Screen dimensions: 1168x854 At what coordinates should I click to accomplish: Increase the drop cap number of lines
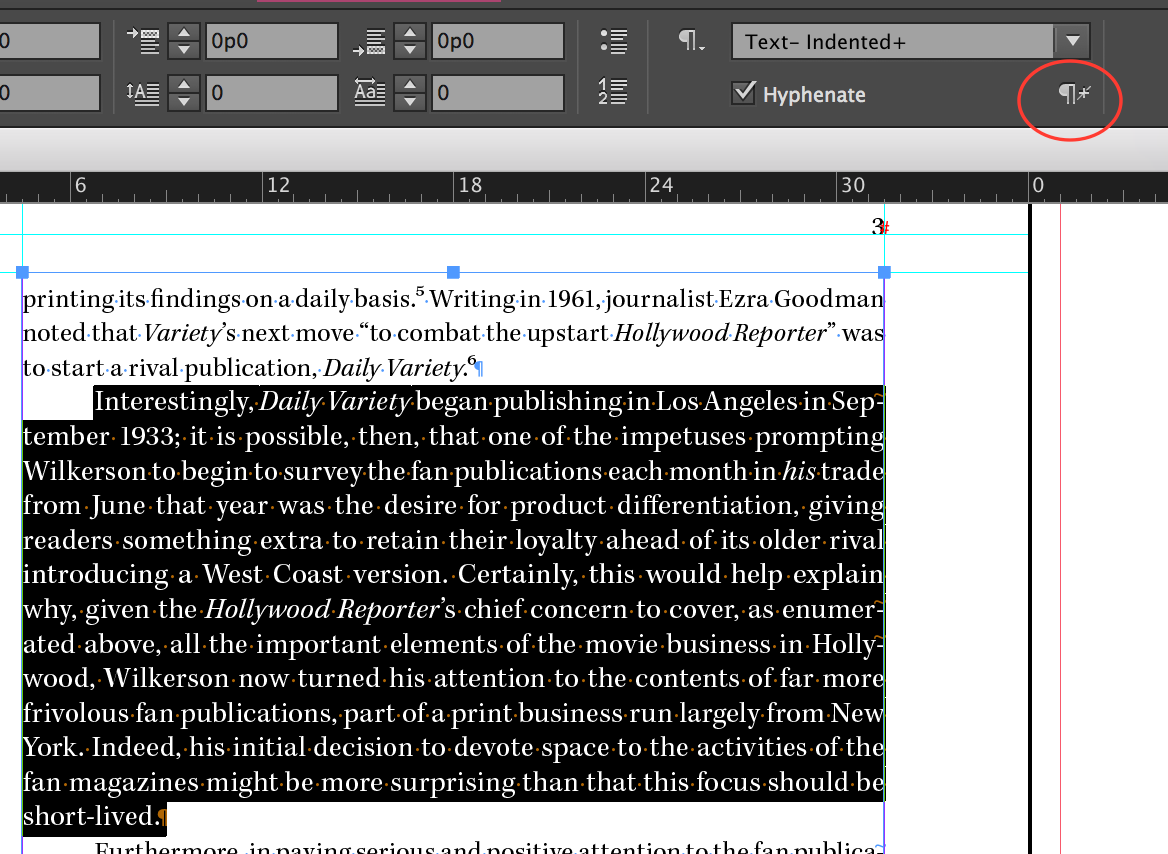coord(184,84)
